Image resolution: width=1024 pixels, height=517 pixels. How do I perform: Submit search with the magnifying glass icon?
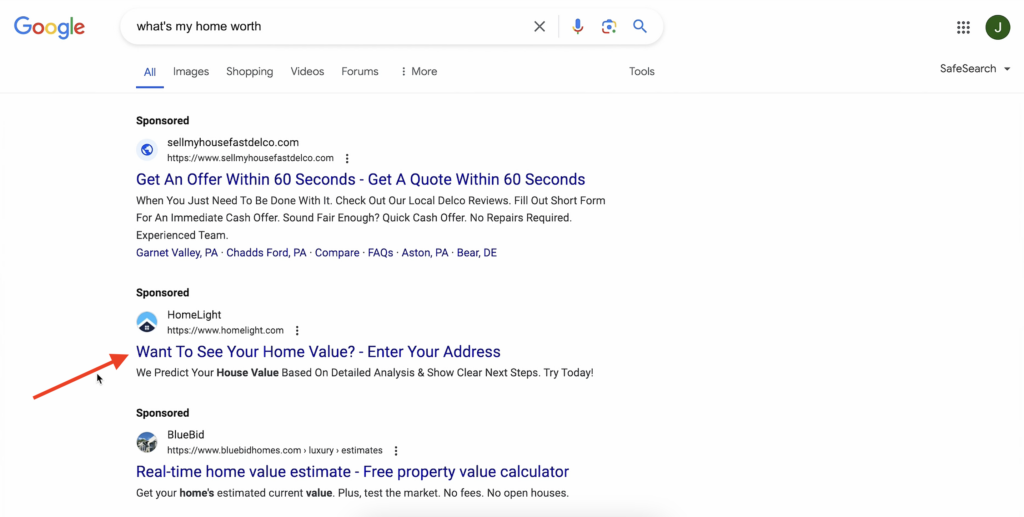click(640, 26)
